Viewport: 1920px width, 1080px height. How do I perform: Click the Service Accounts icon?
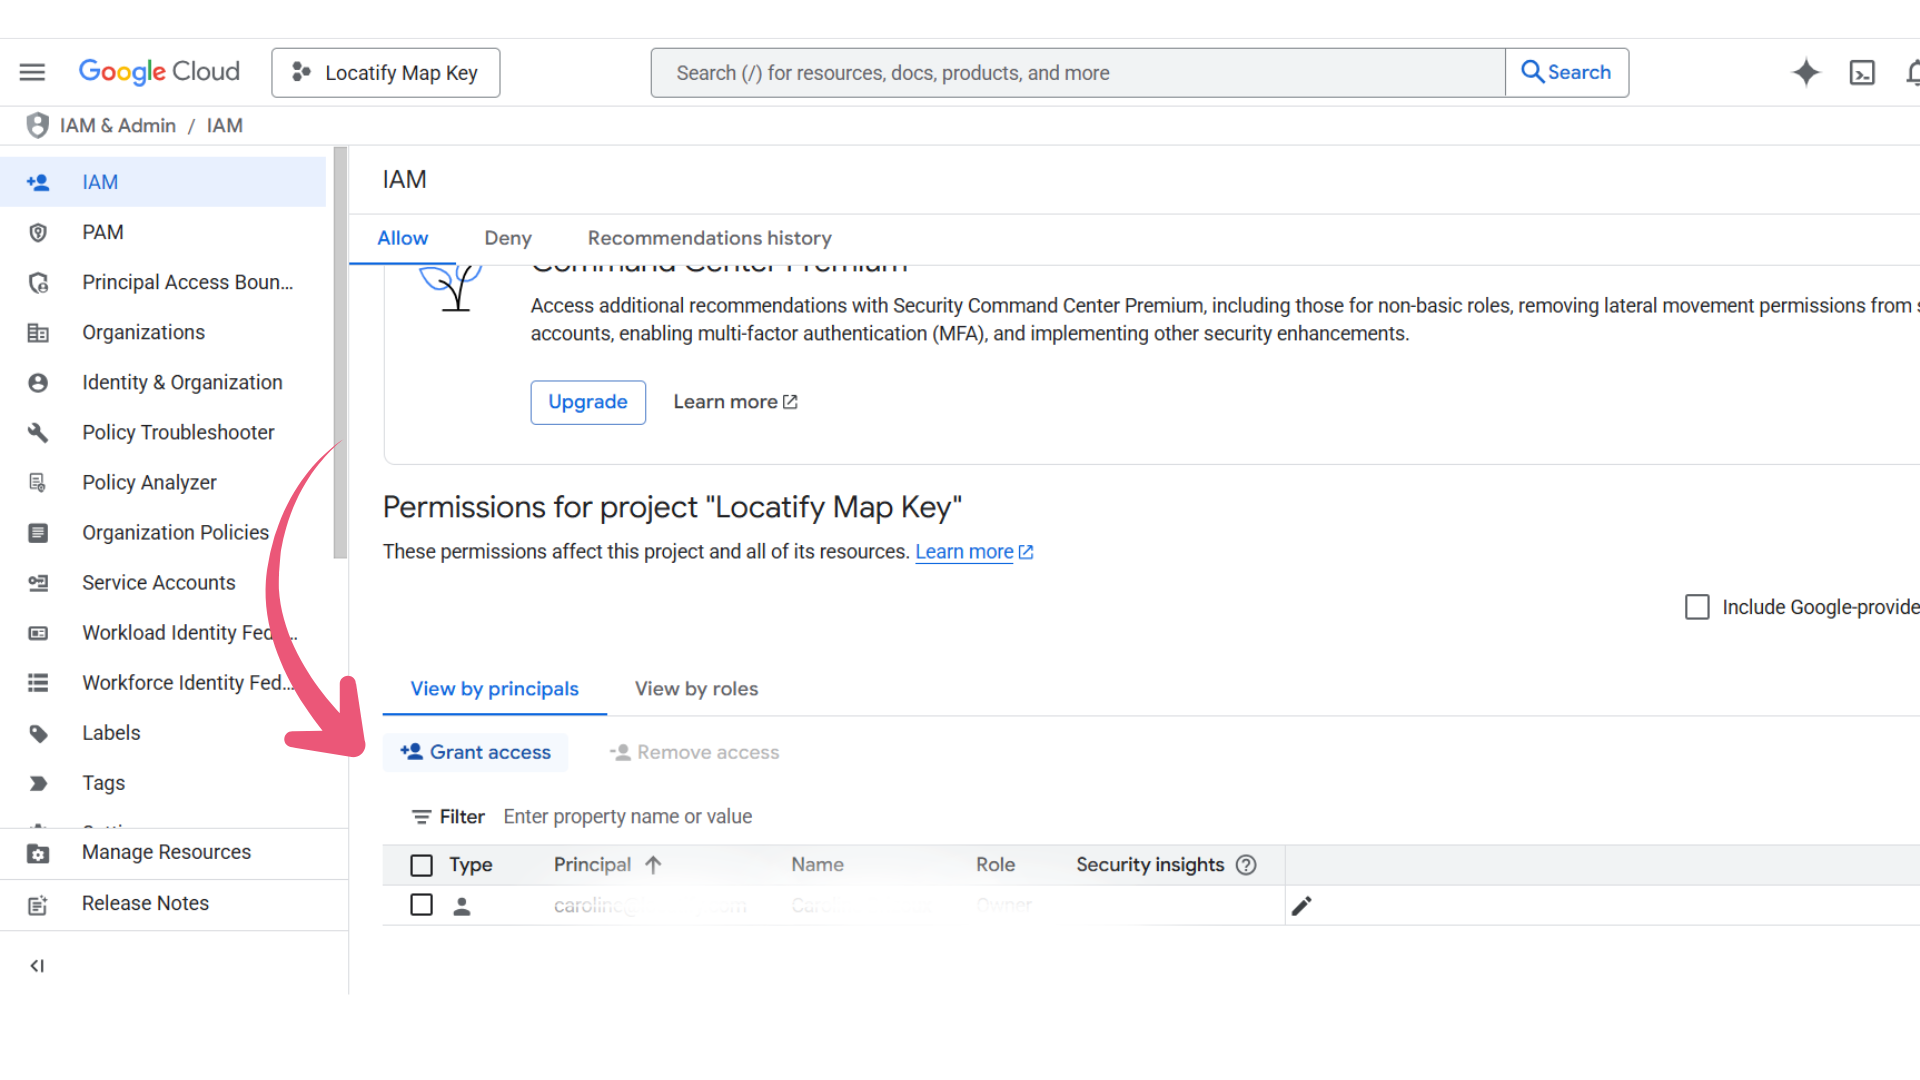(38, 582)
